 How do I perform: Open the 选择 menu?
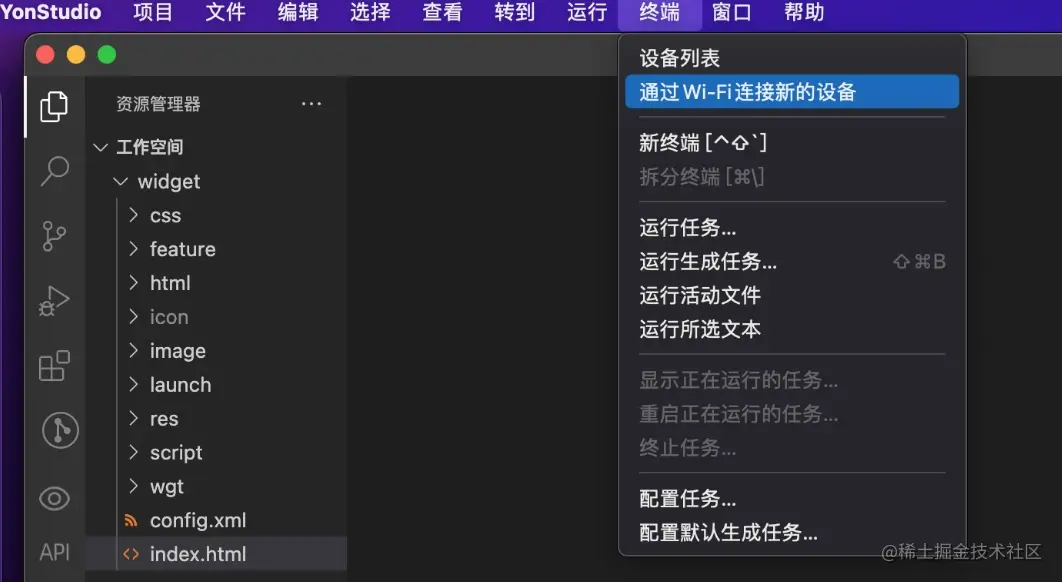tap(370, 12)
